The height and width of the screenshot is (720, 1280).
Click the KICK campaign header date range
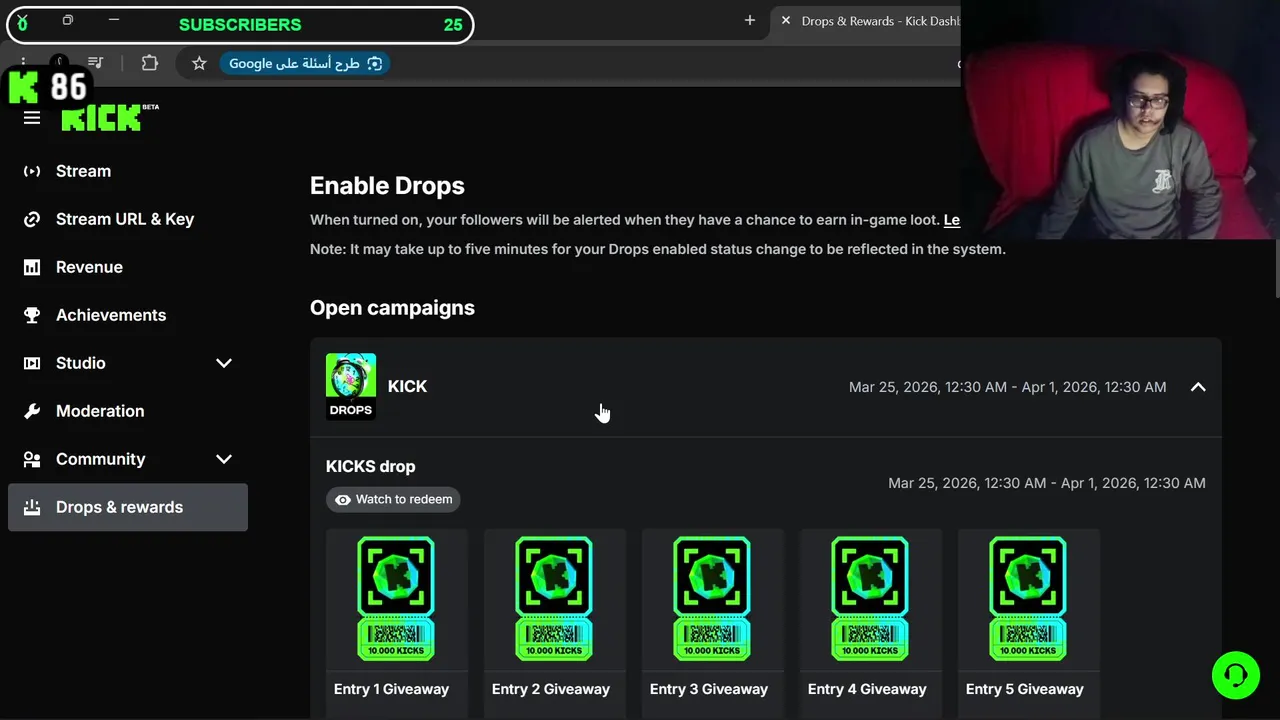[1007, 387]
